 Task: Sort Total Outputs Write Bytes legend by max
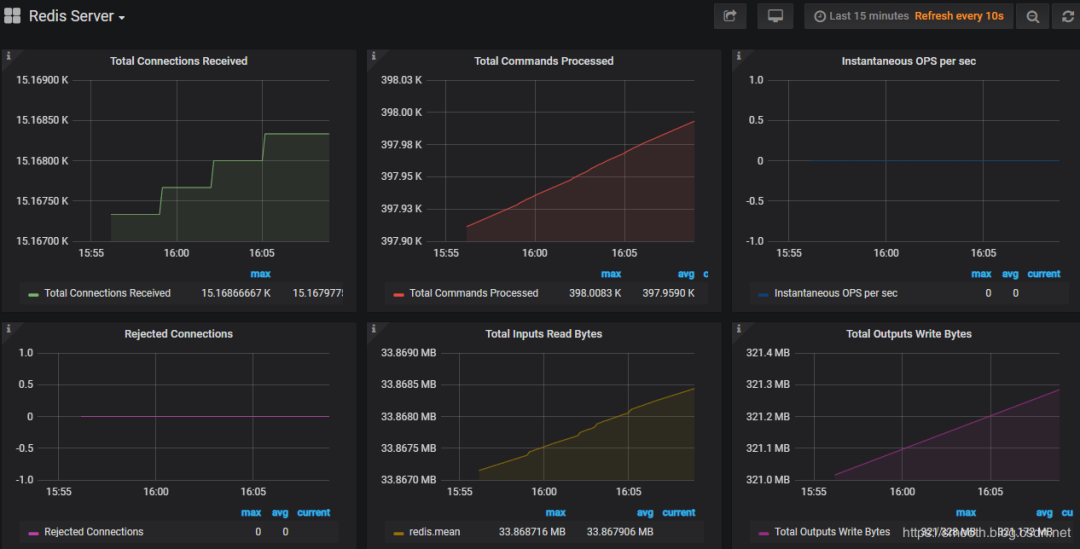click(966, 512)
